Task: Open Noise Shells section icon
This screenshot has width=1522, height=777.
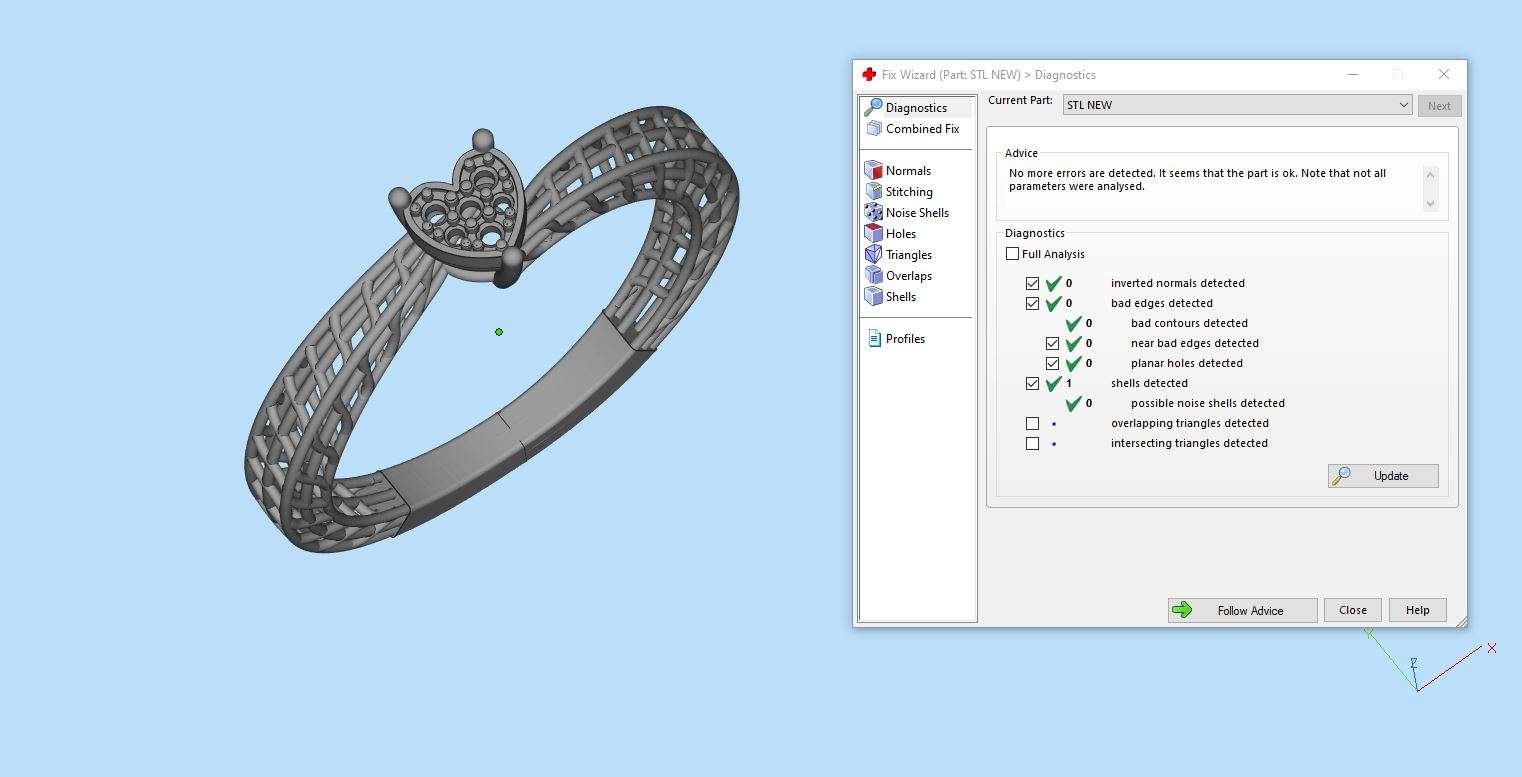Action: coord(874,212)
